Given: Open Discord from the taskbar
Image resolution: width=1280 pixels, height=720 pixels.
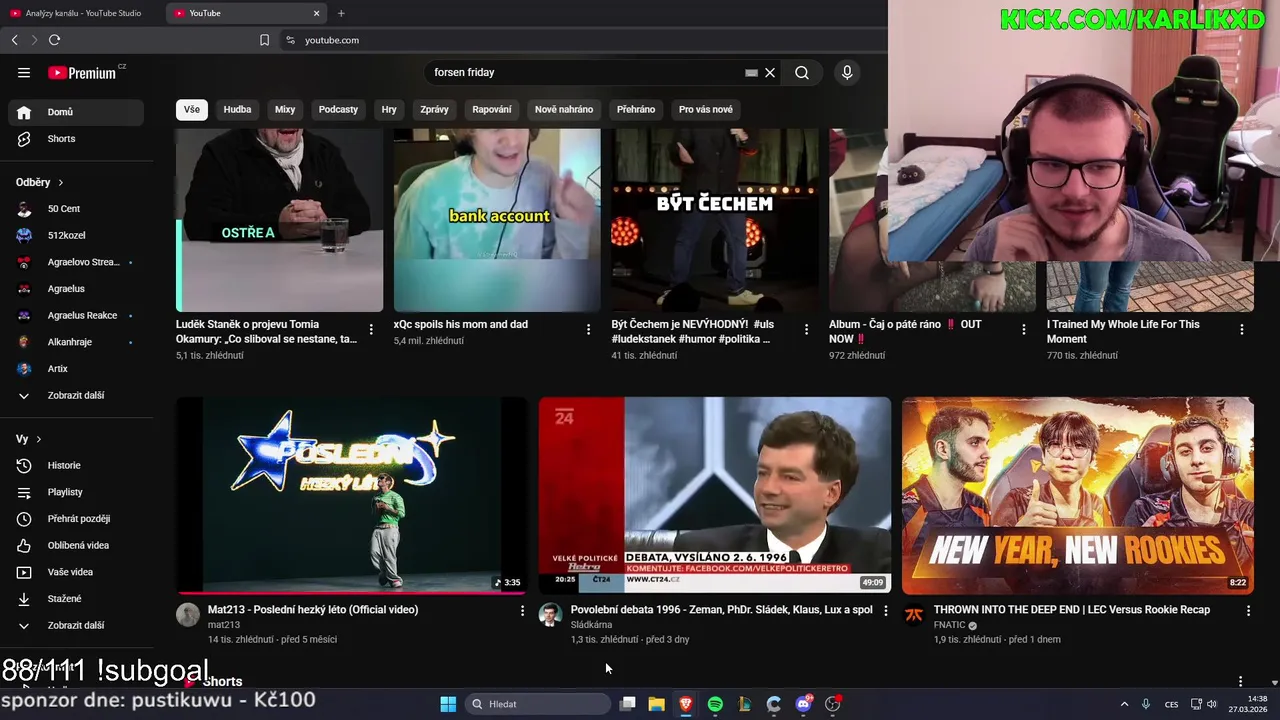Looking at the screenshot, I should click(803, 704).
